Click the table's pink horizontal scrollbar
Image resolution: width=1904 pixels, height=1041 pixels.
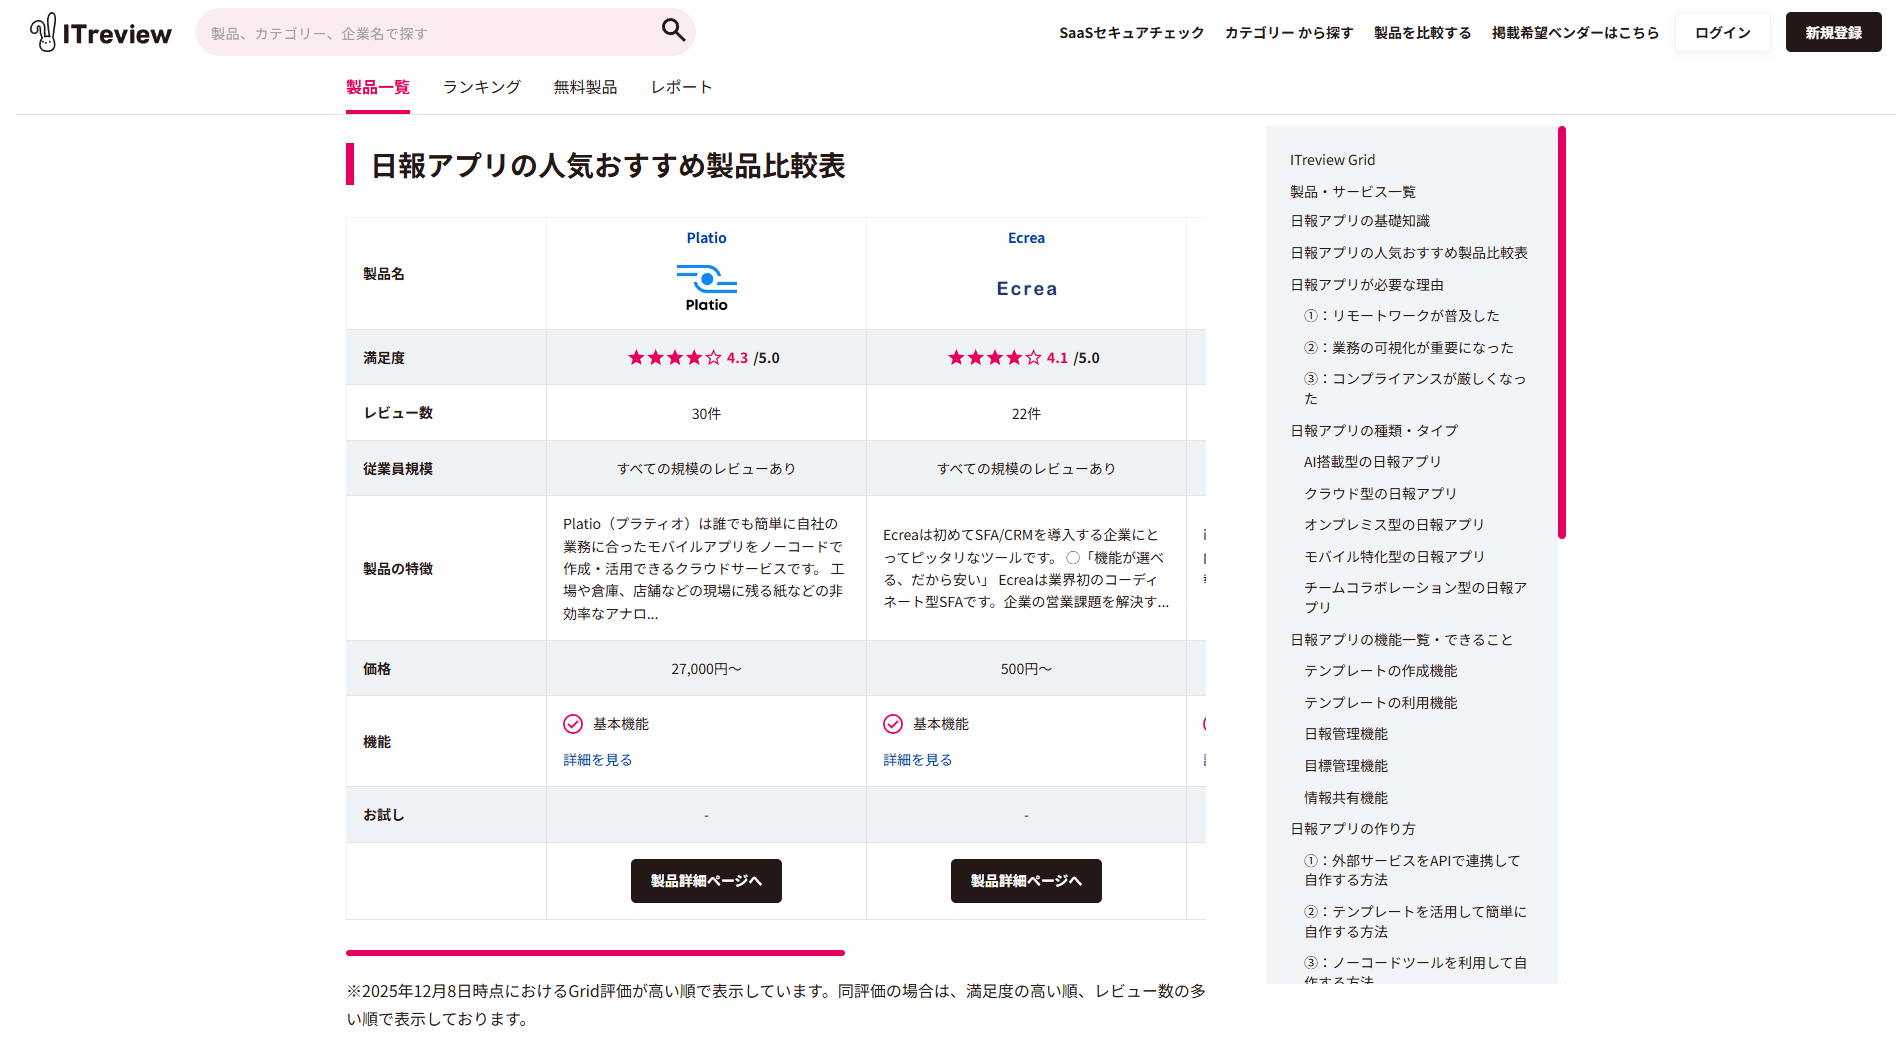click(595, 953)
